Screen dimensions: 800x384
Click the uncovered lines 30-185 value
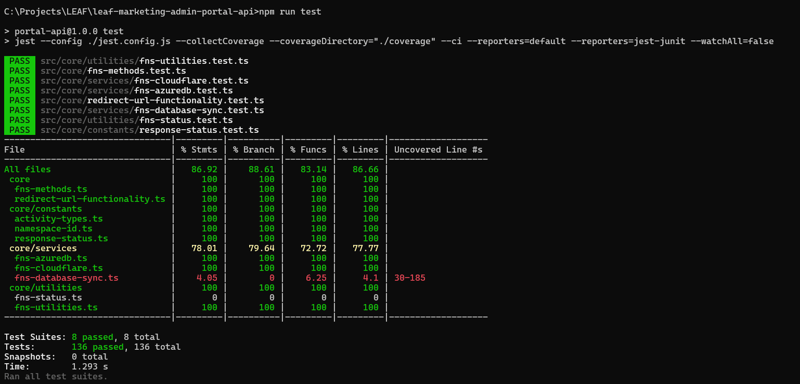pos(410,278)
